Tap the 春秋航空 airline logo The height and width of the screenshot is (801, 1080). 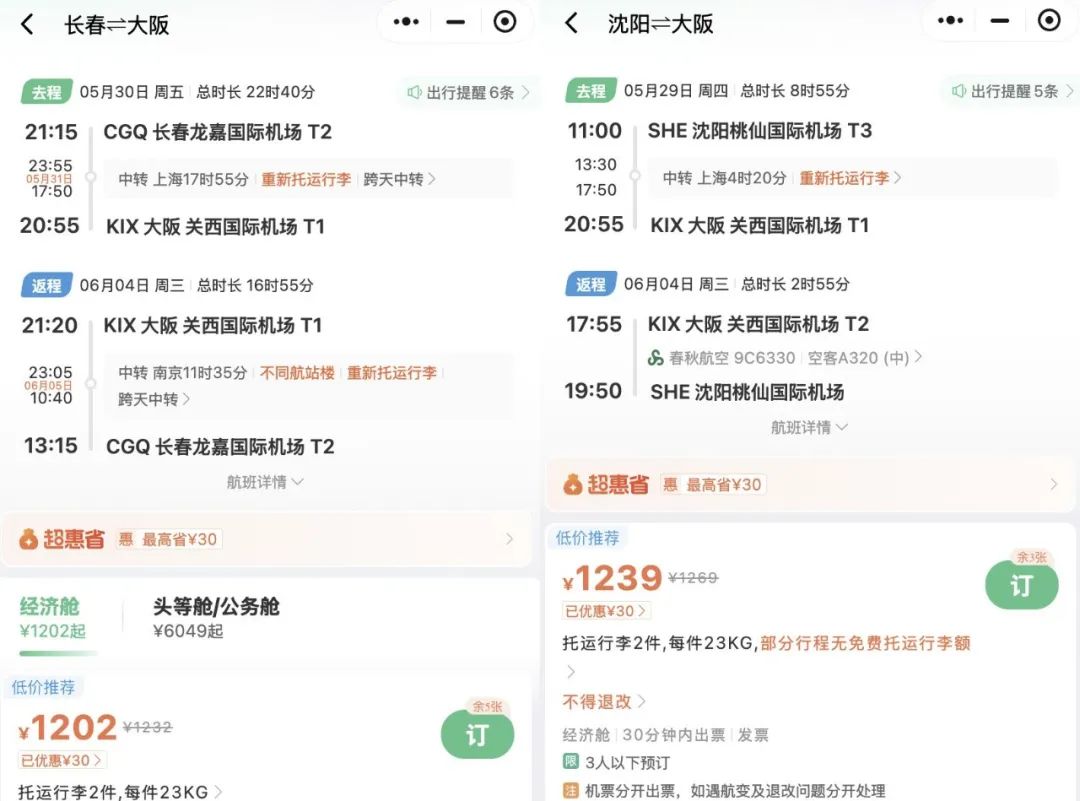[x=655, y=358]
